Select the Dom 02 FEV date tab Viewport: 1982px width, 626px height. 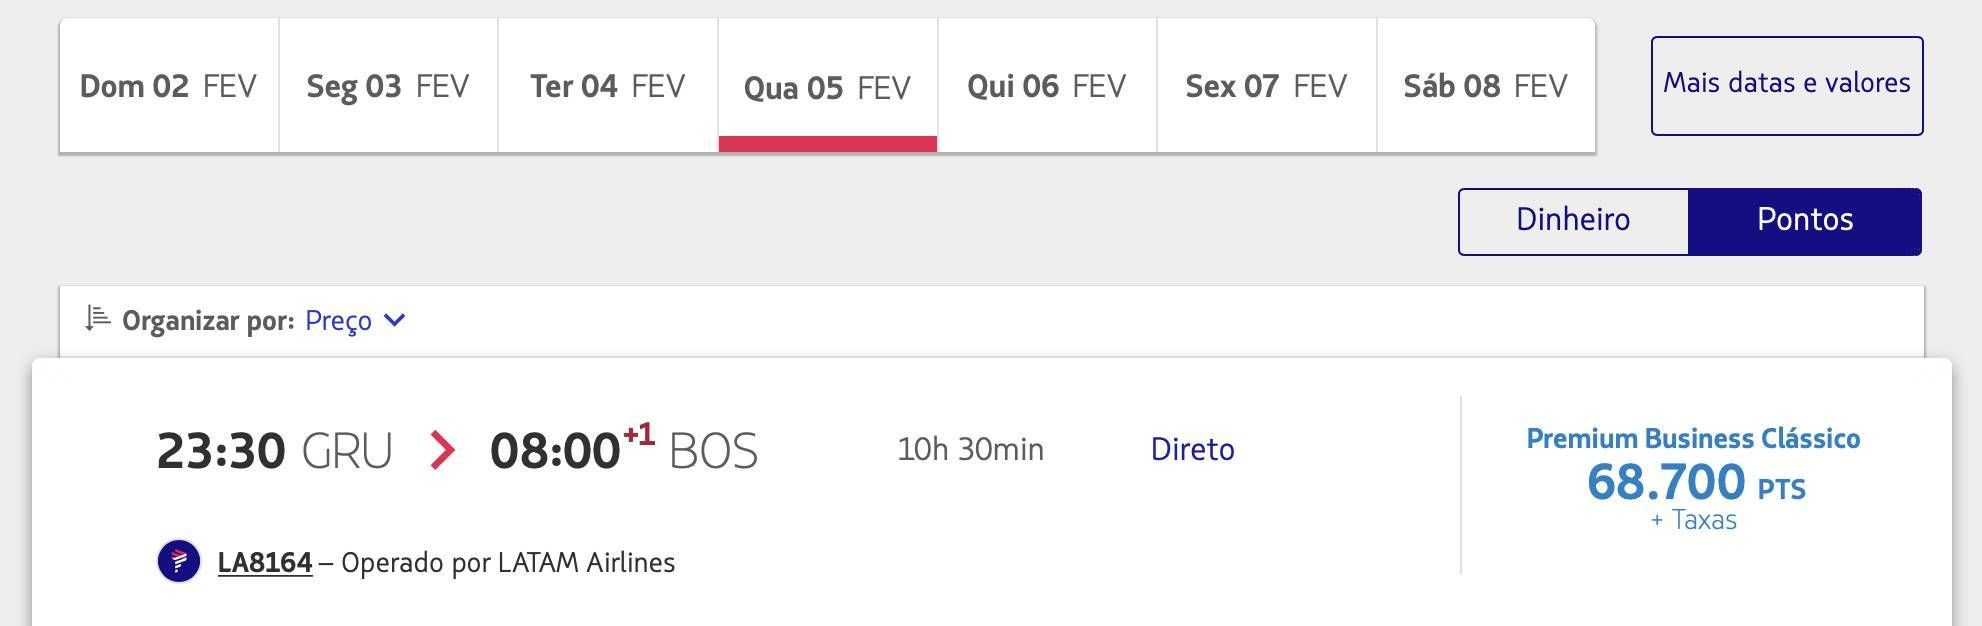(x=169, y=86)
